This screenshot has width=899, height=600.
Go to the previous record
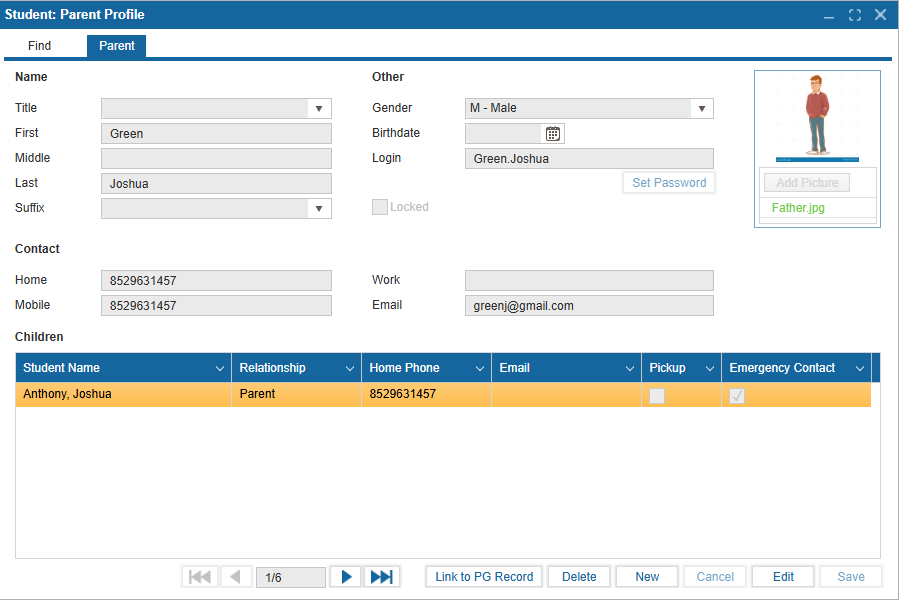pyautogui.click(x=236, y=577)
